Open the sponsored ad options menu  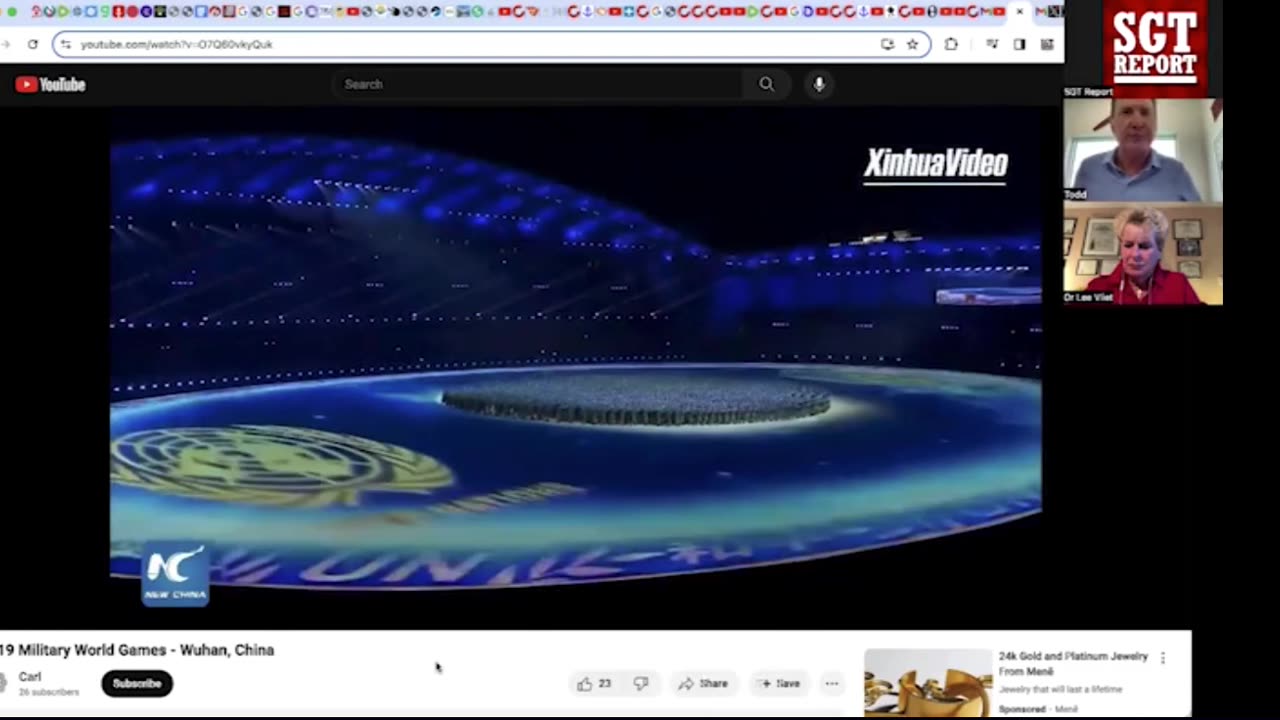pyautogui.click(x=1162, y=658)
